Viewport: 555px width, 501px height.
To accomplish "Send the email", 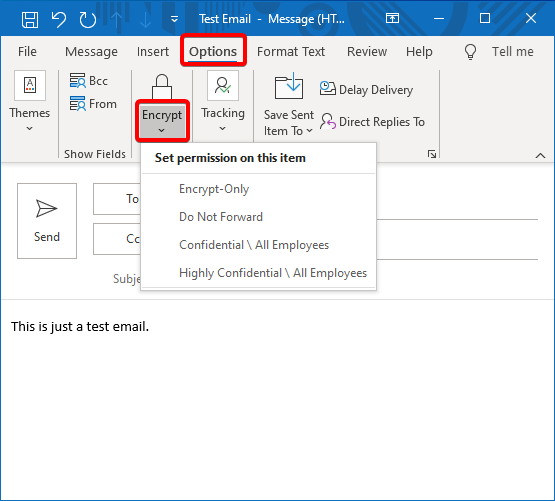I will (x=47, y=221).
